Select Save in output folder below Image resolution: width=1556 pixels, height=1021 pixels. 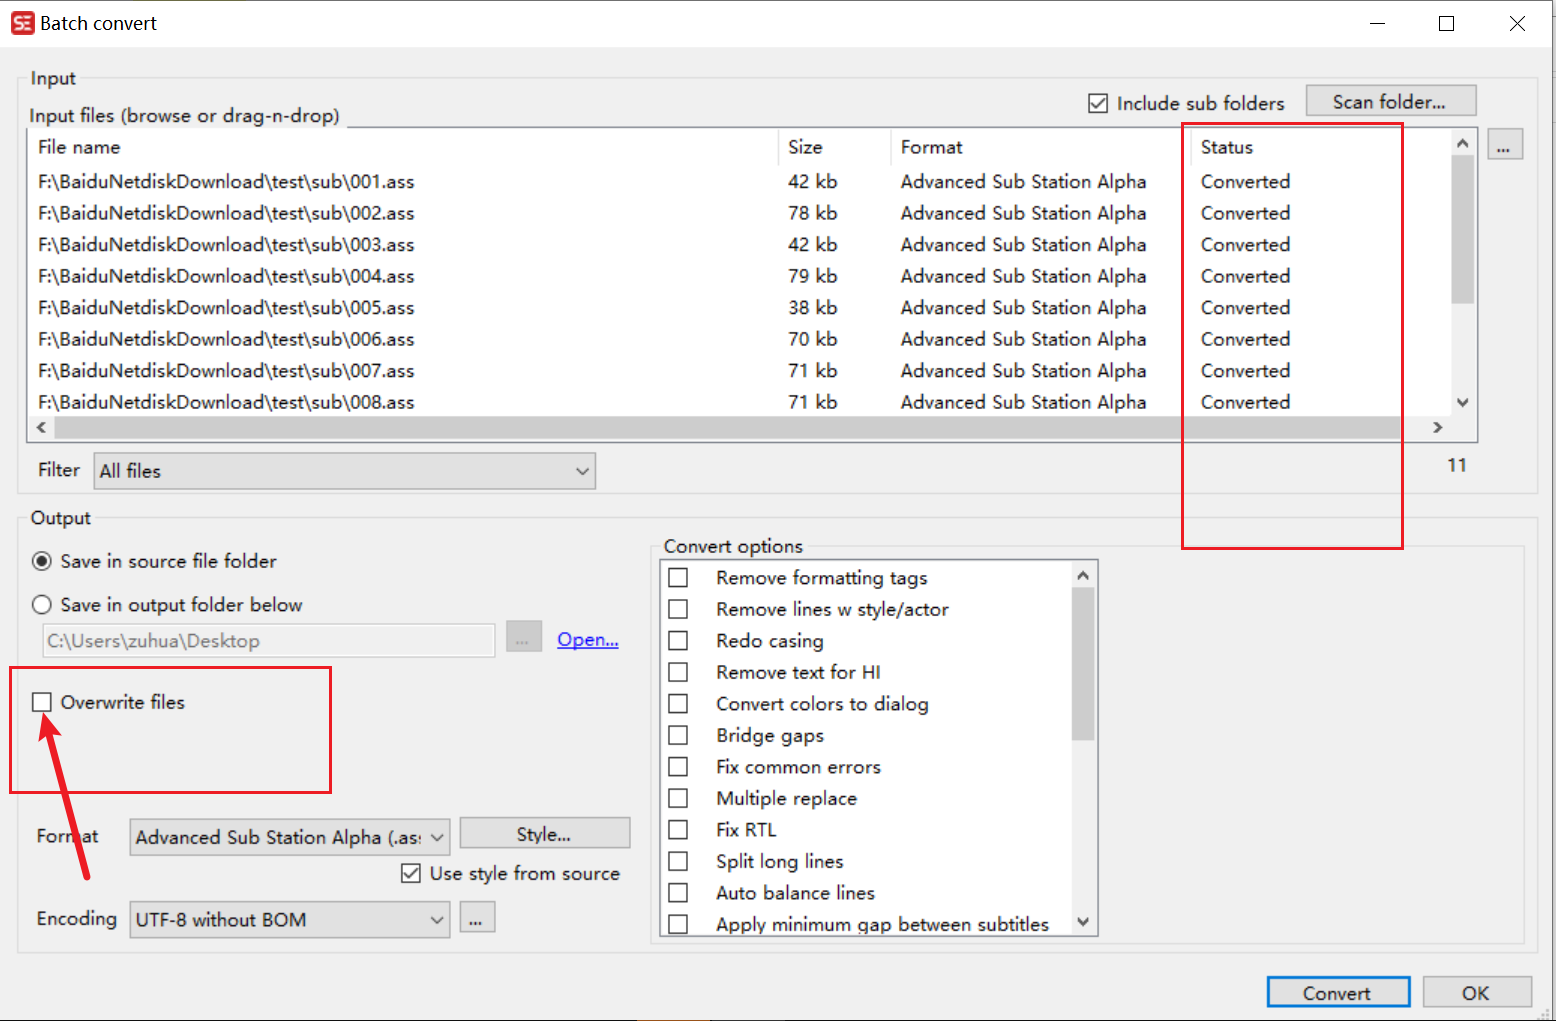(41, 604)
